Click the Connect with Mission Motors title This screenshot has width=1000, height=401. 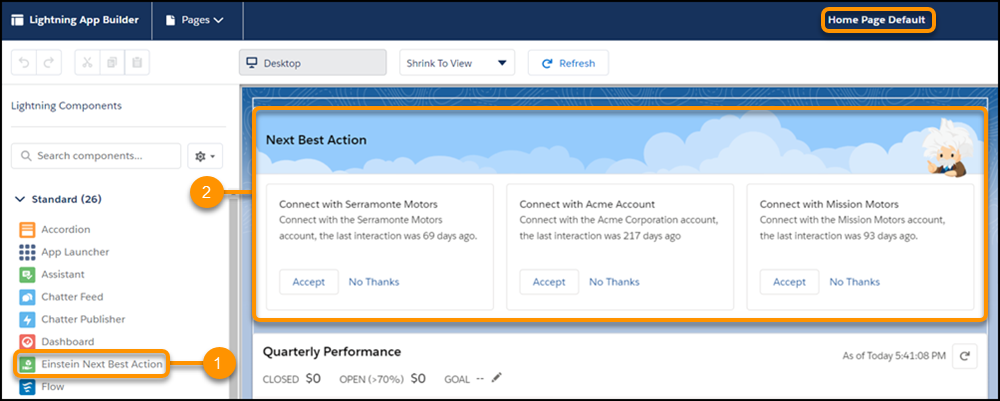point(829,205)
